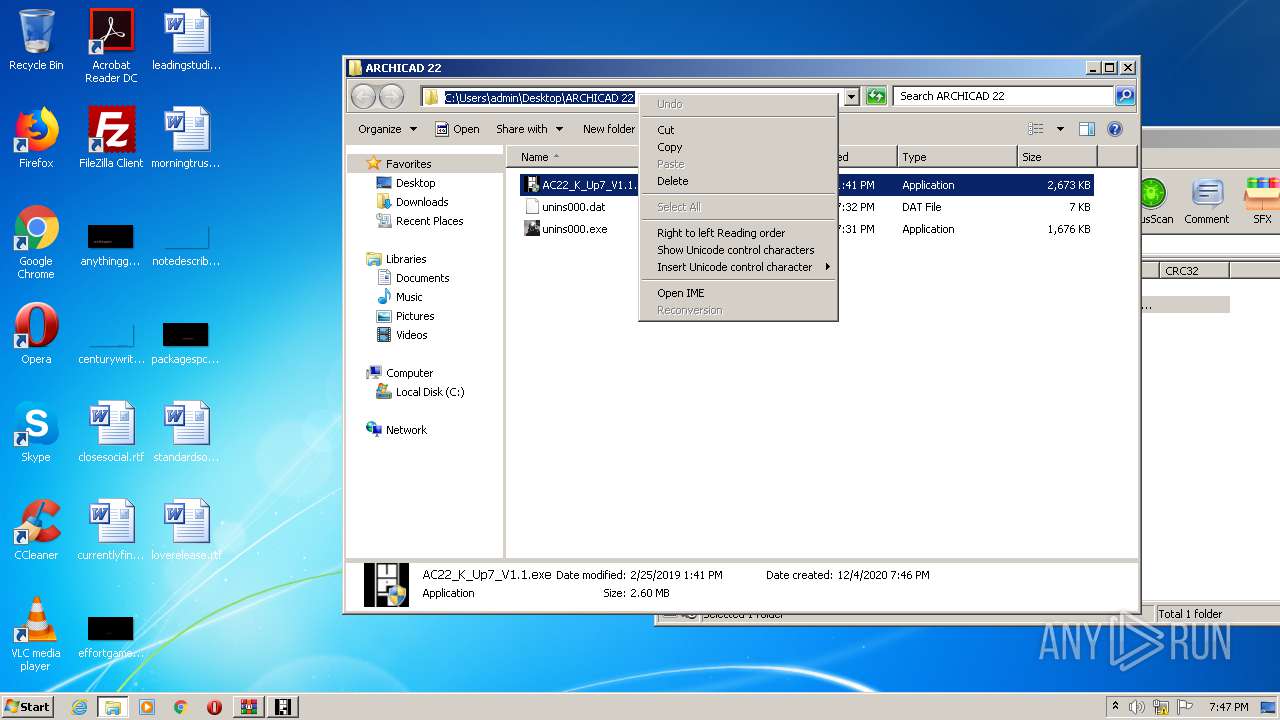The image size is (1280, 720).
Task: Open Videos library in navigation pane
Action: coord(411,335)
